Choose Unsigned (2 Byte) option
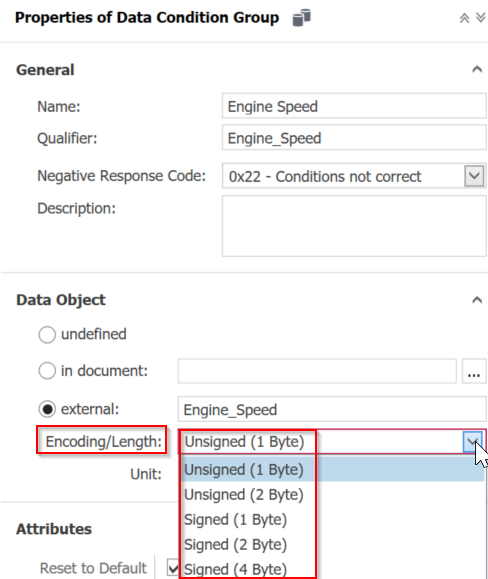The height and width of the screenshot is (579, 488). coord(332,495)
